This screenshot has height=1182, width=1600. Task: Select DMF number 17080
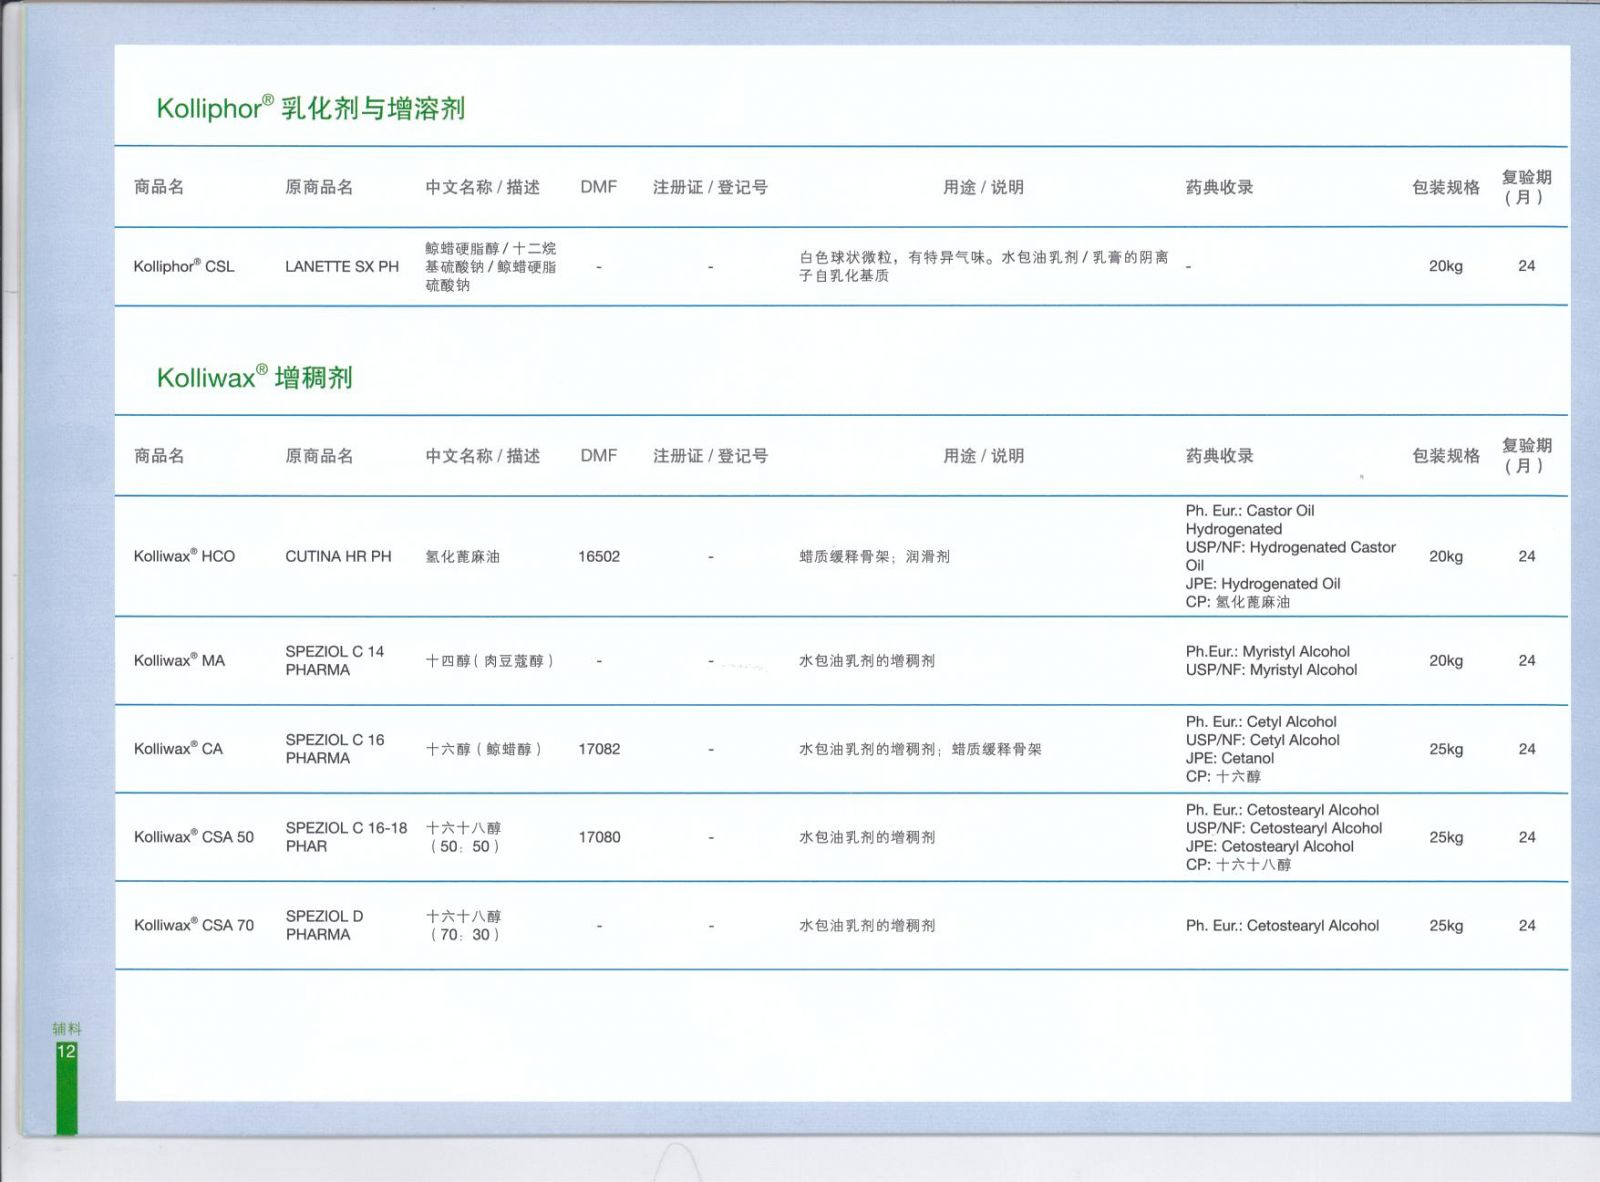[599, 837]
